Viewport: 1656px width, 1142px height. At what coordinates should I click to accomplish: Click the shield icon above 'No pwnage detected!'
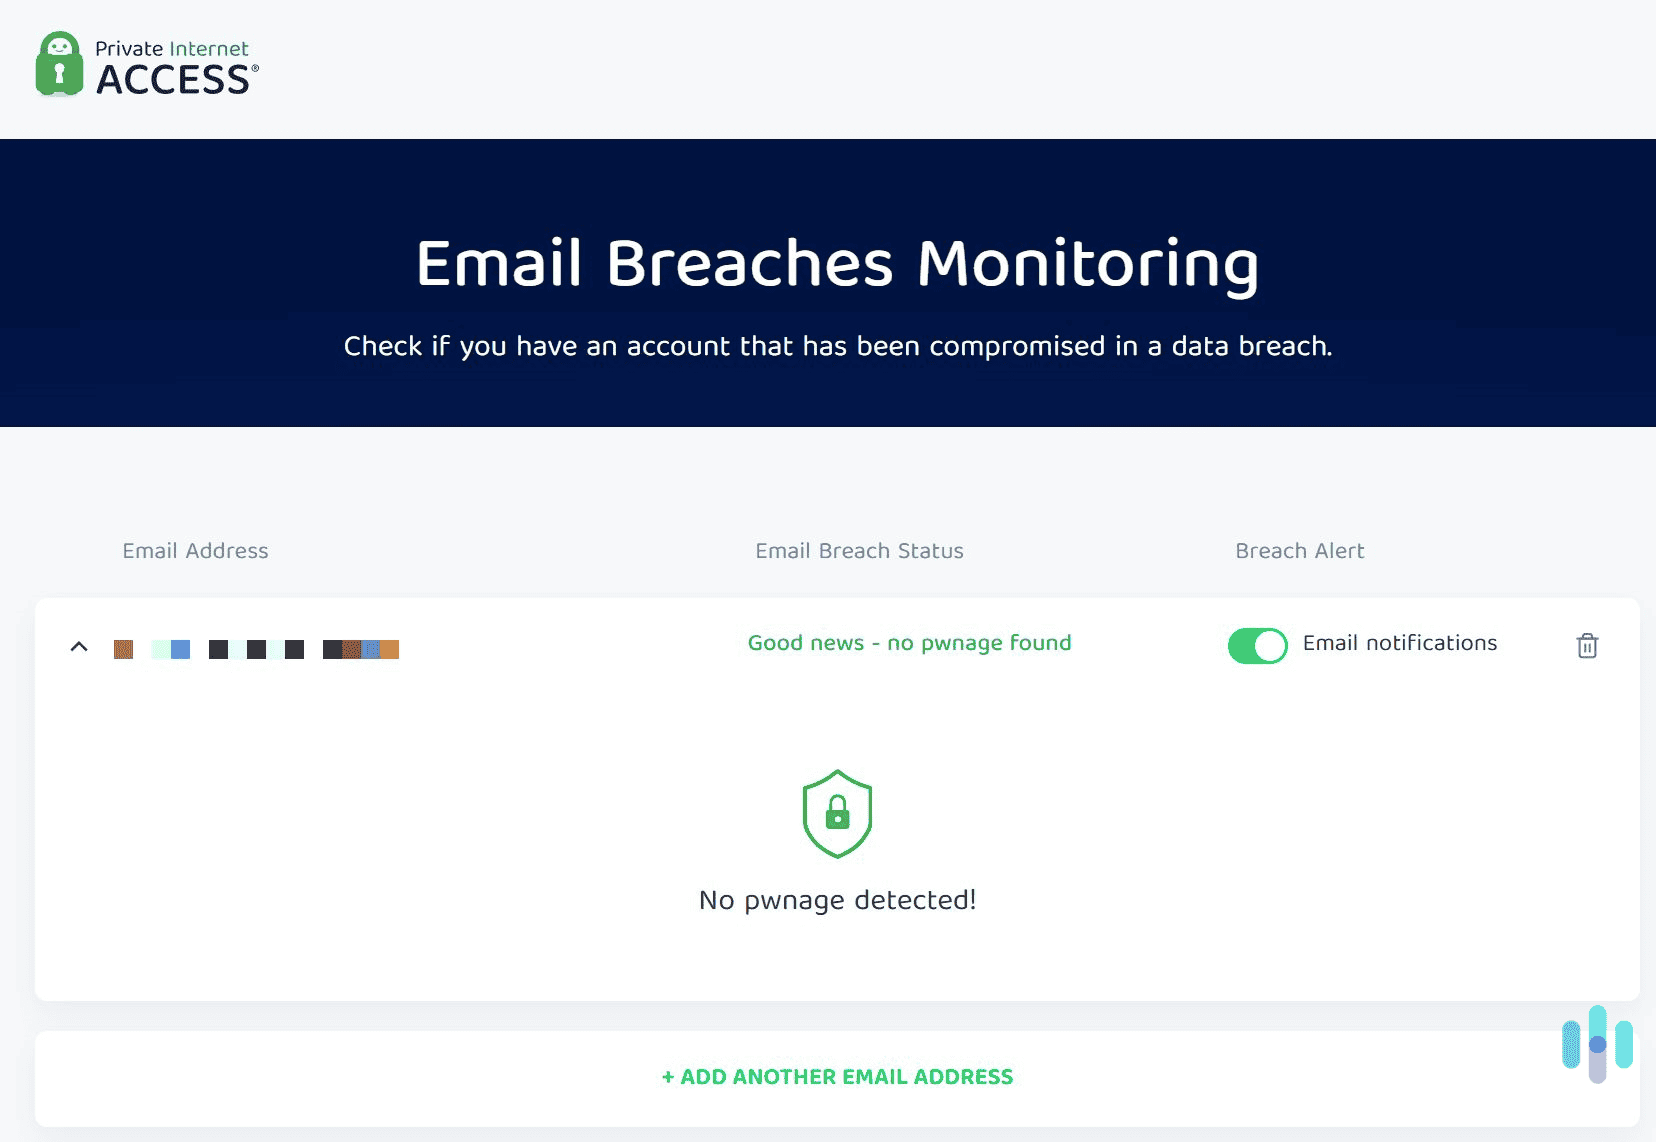point(837,813)
